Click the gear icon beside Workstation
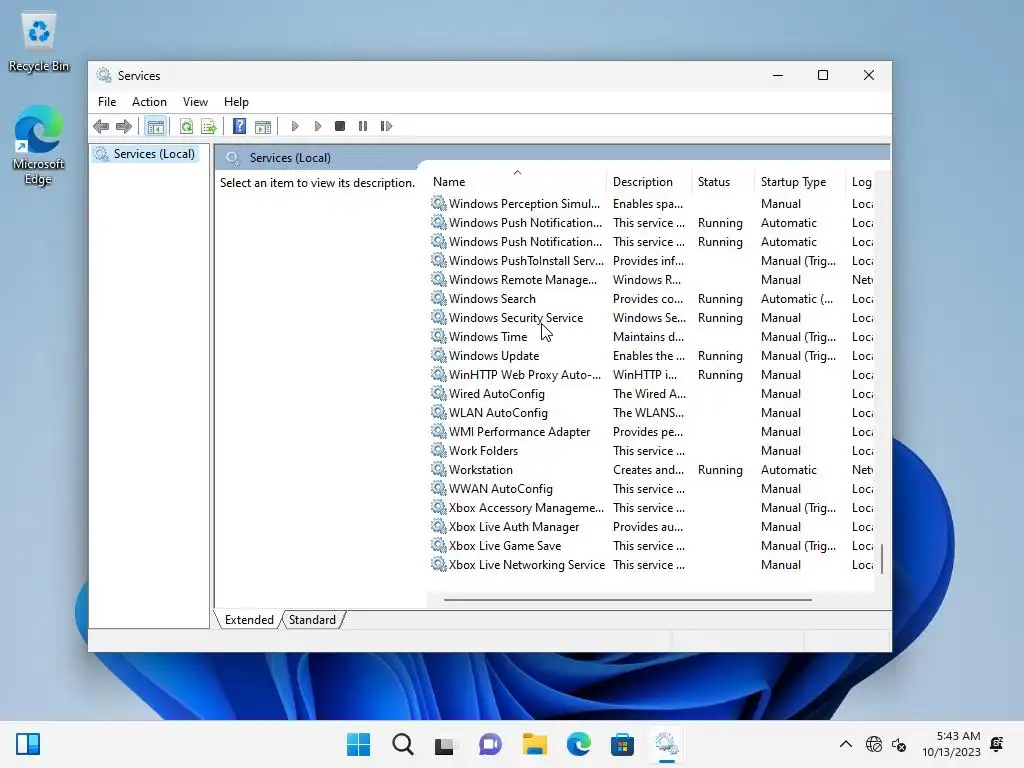The image size is (1024, 768). (x=439, y=470)
